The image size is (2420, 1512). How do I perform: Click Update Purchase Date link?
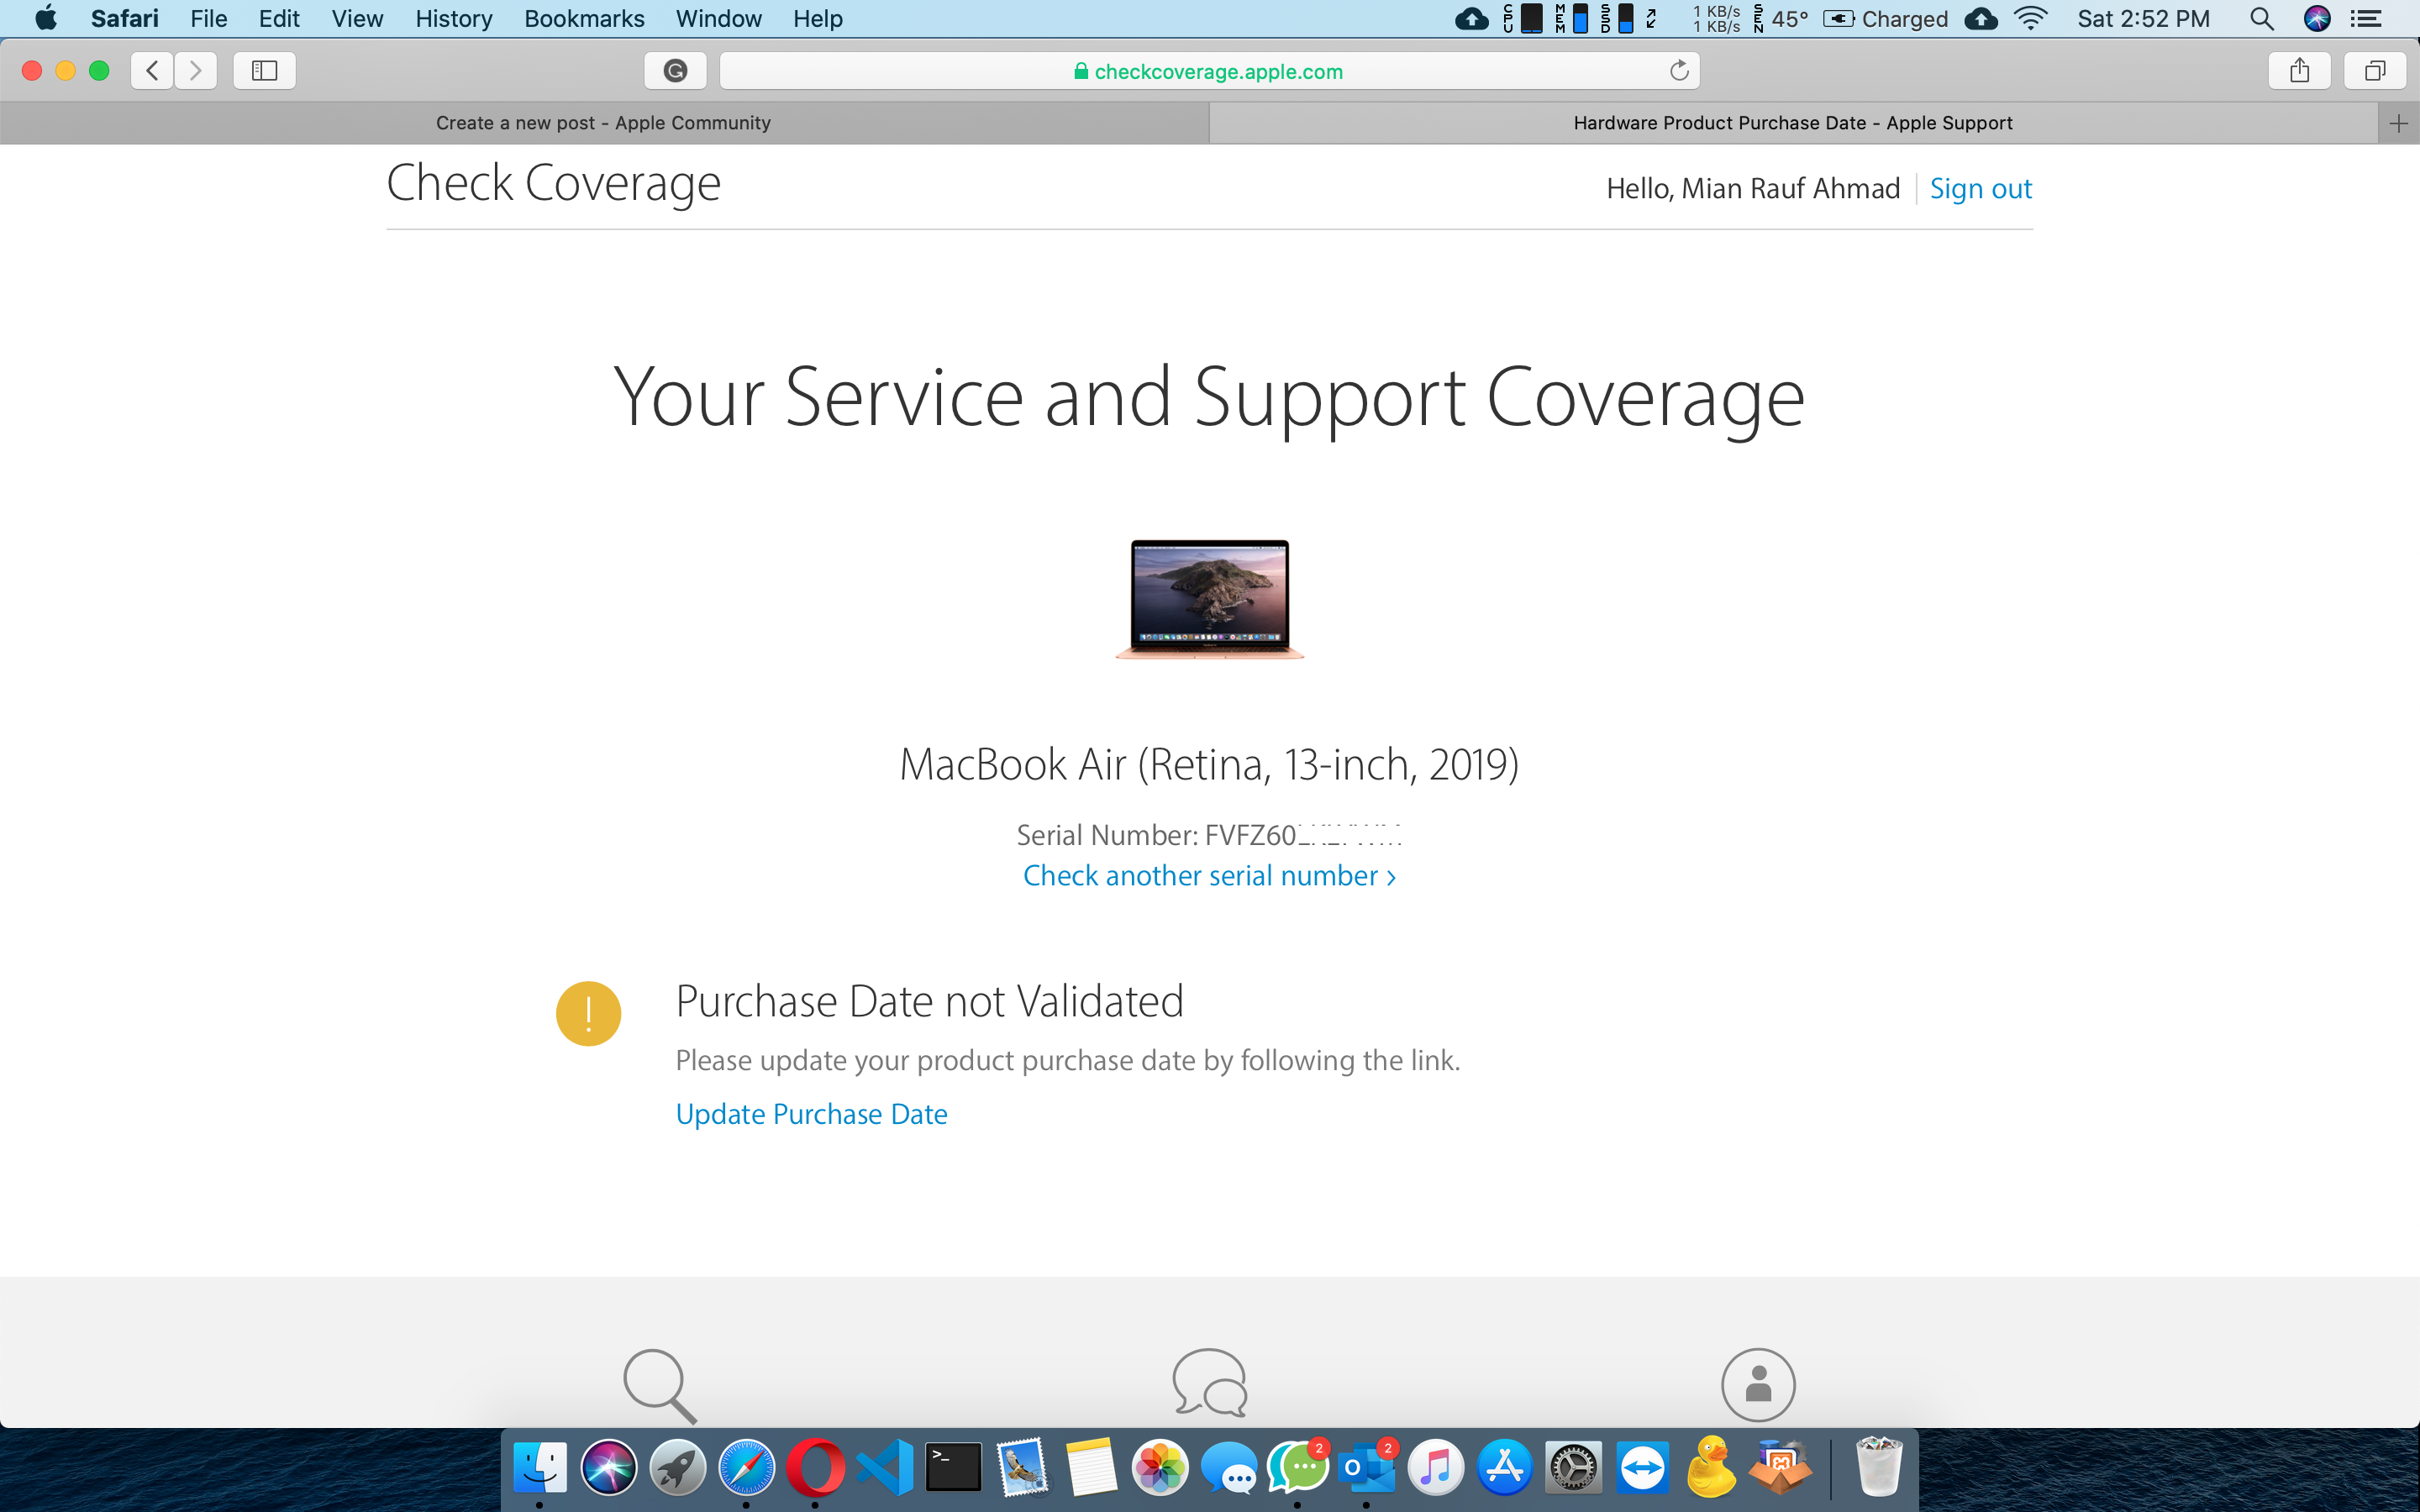[x=811, y=1114]
